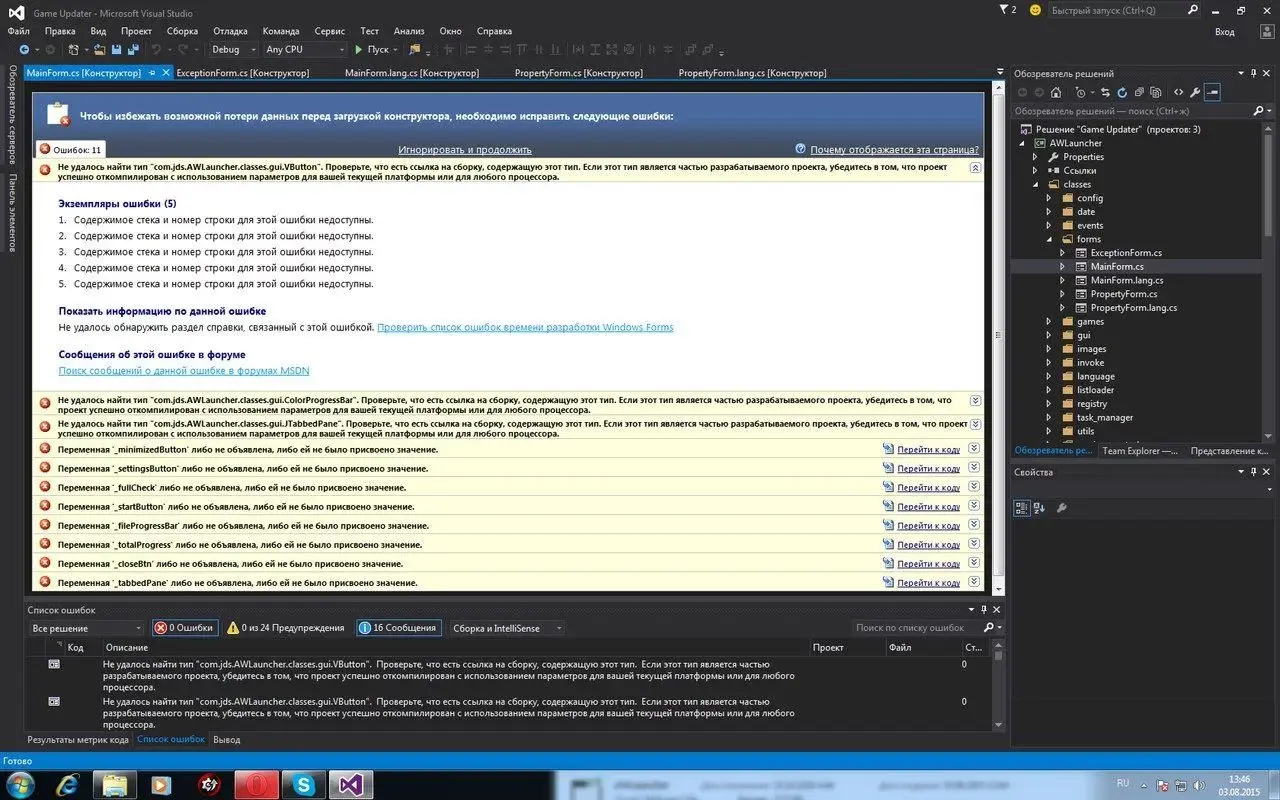
Task: Go to code for '_tabbedPane' error
Action: coord(928,583)
